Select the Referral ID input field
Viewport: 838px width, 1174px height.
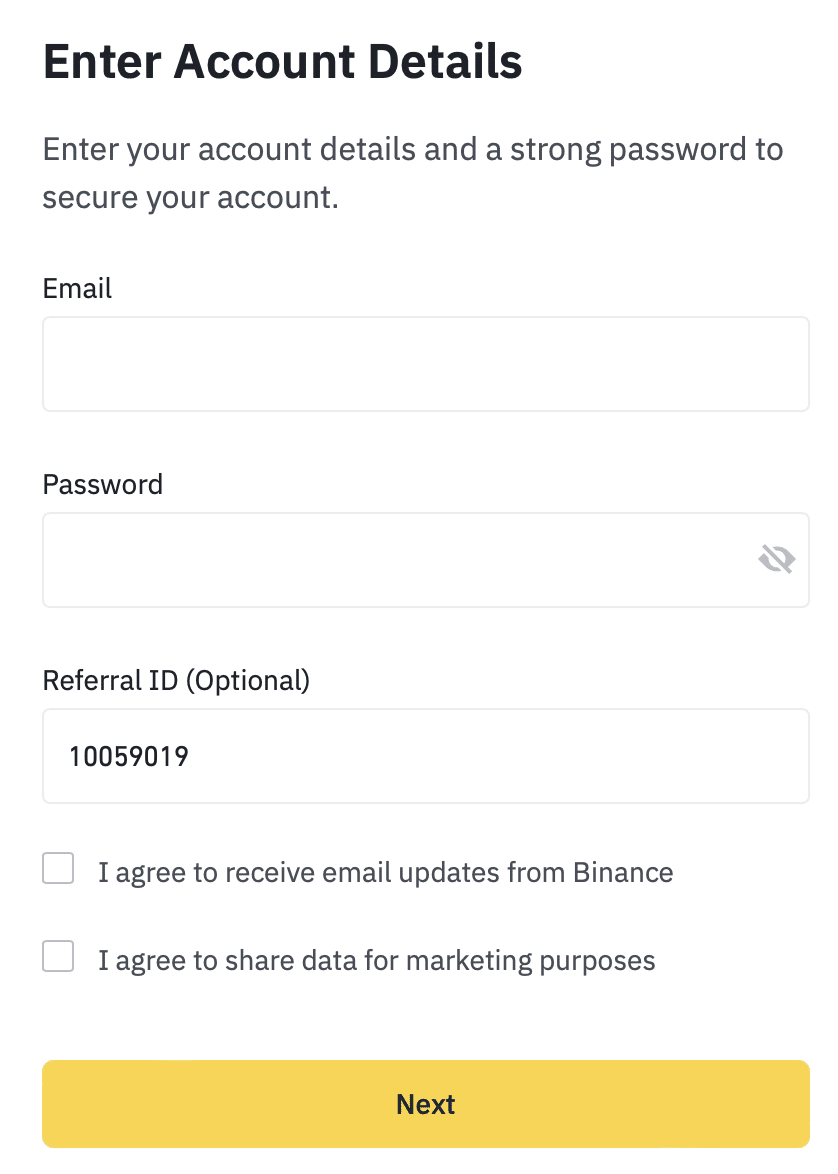[x=425, y=756]
